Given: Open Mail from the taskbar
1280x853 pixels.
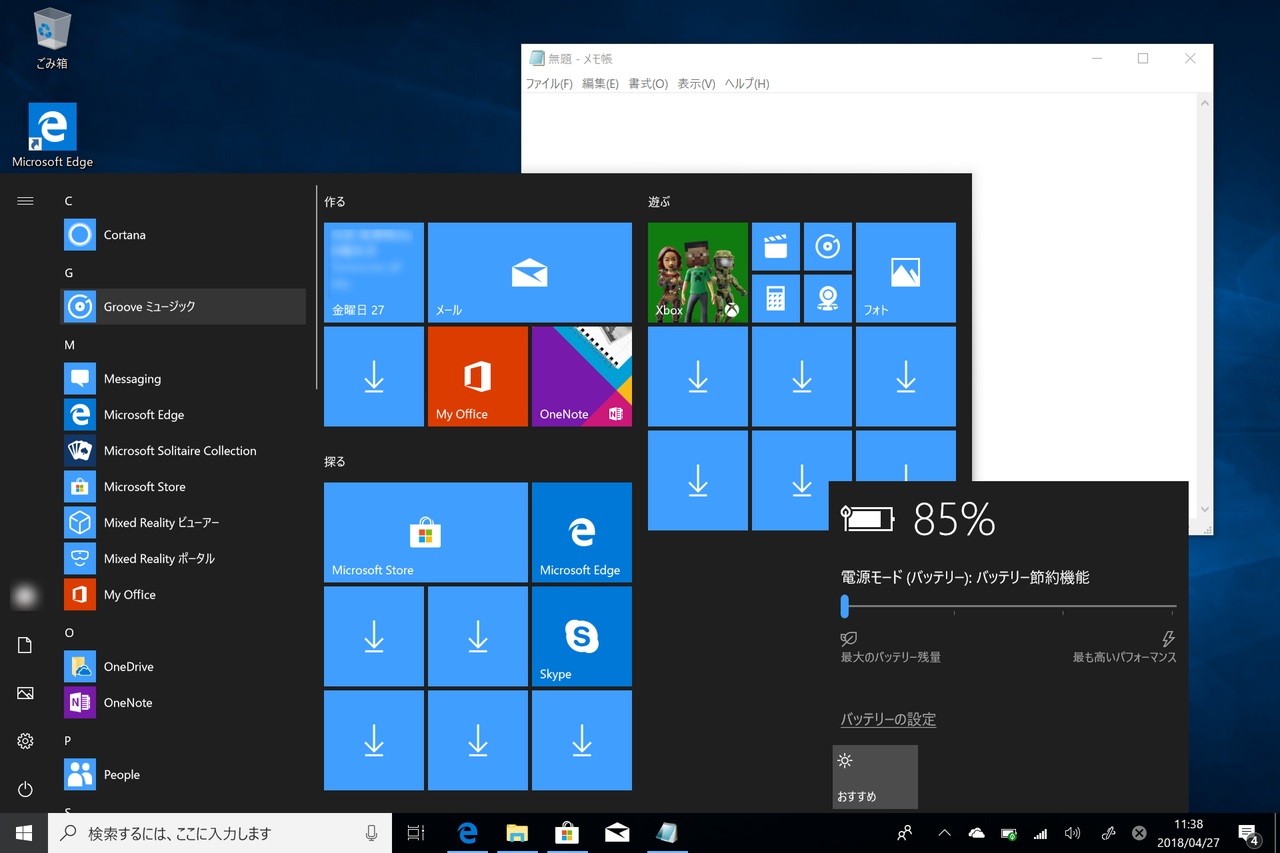Looking at the screenshot, I should pos(617,833).
